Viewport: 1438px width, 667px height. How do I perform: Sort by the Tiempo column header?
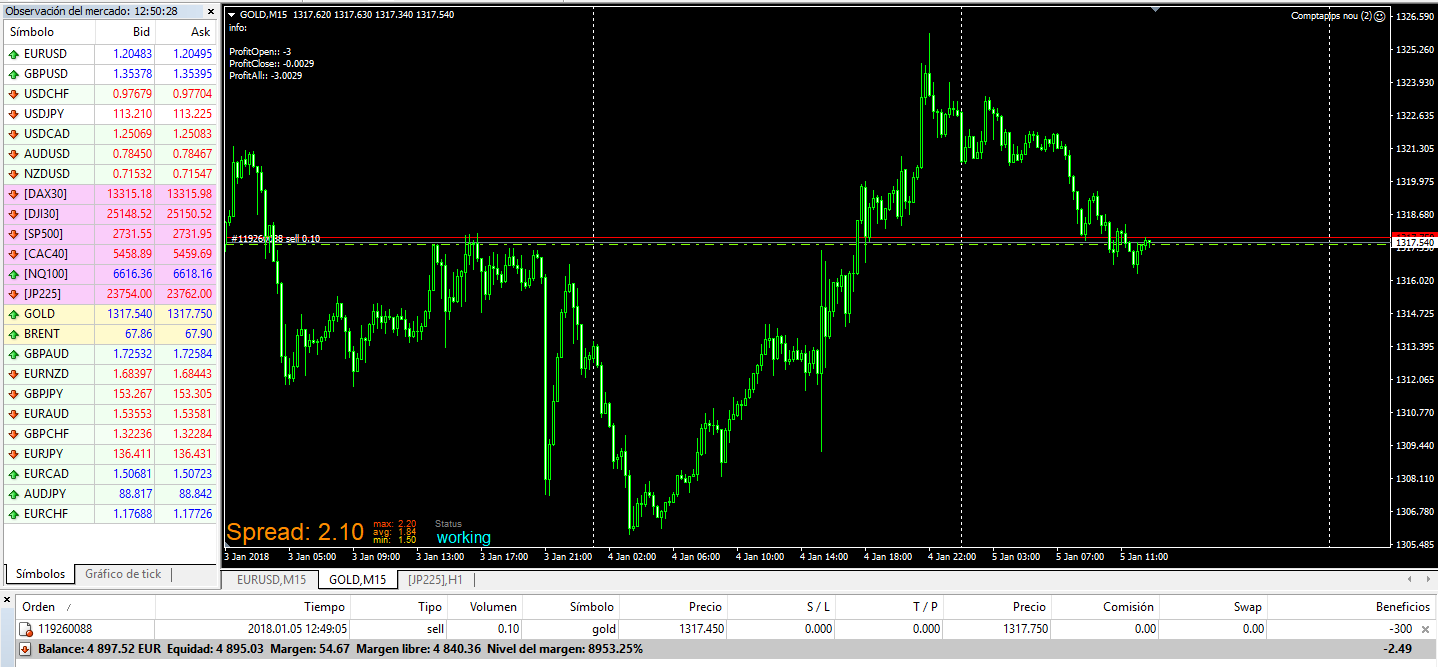tap(325, 607)
